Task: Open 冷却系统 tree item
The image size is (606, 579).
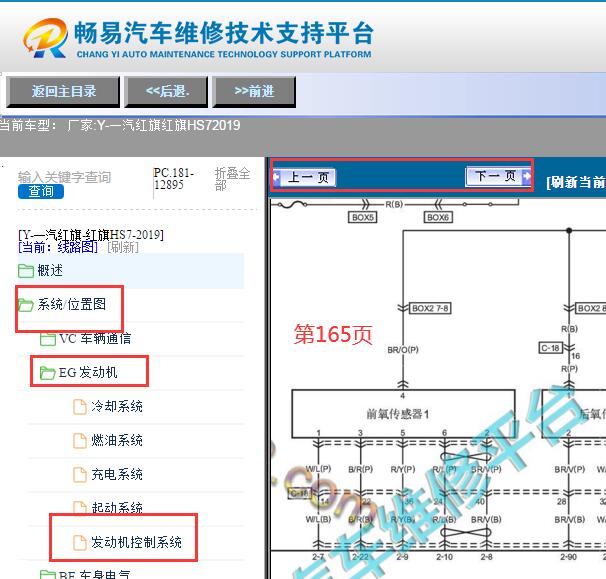Action: [117, 406]
